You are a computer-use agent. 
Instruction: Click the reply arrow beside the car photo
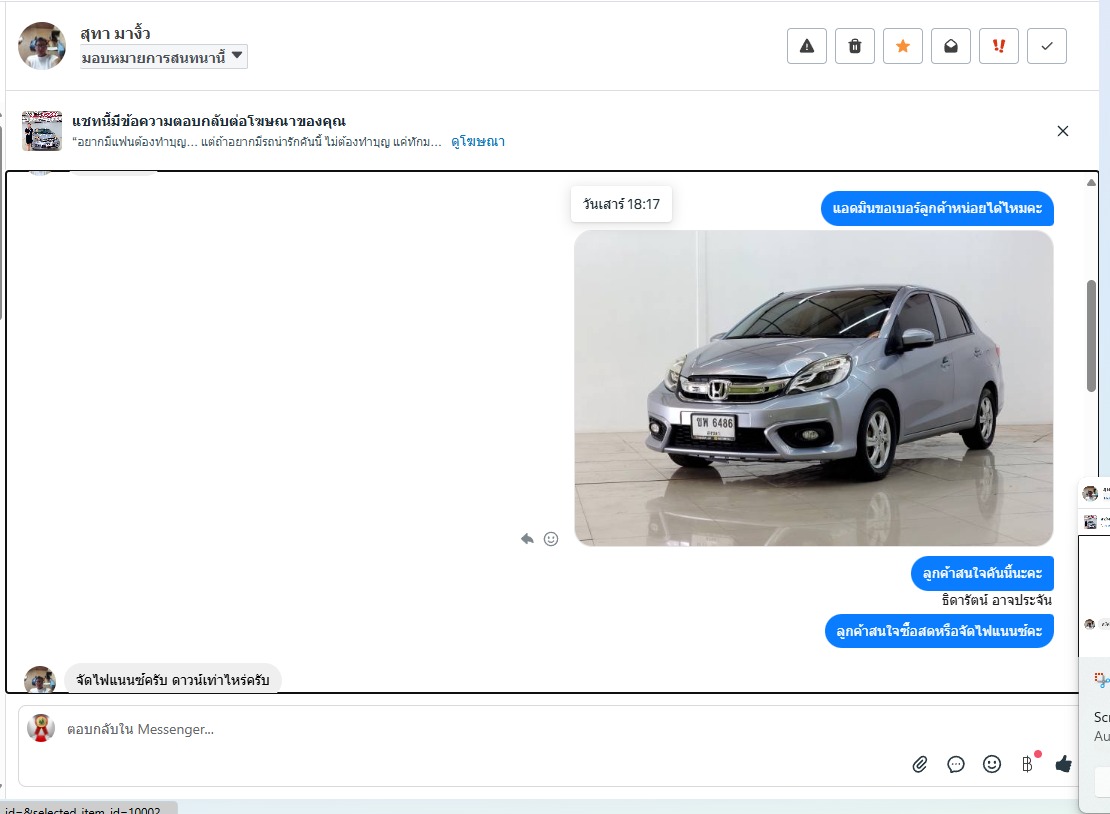[x=527, y=539]
